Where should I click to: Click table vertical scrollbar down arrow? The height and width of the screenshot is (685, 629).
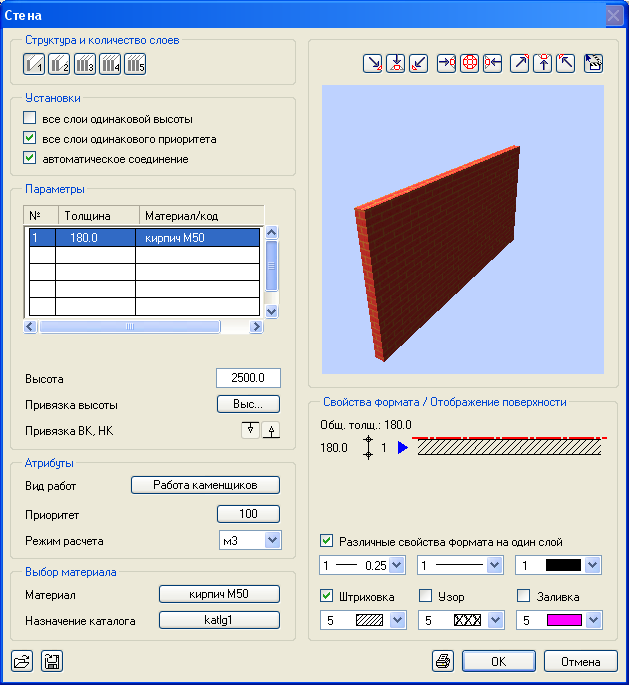click(x=271, y=311)
